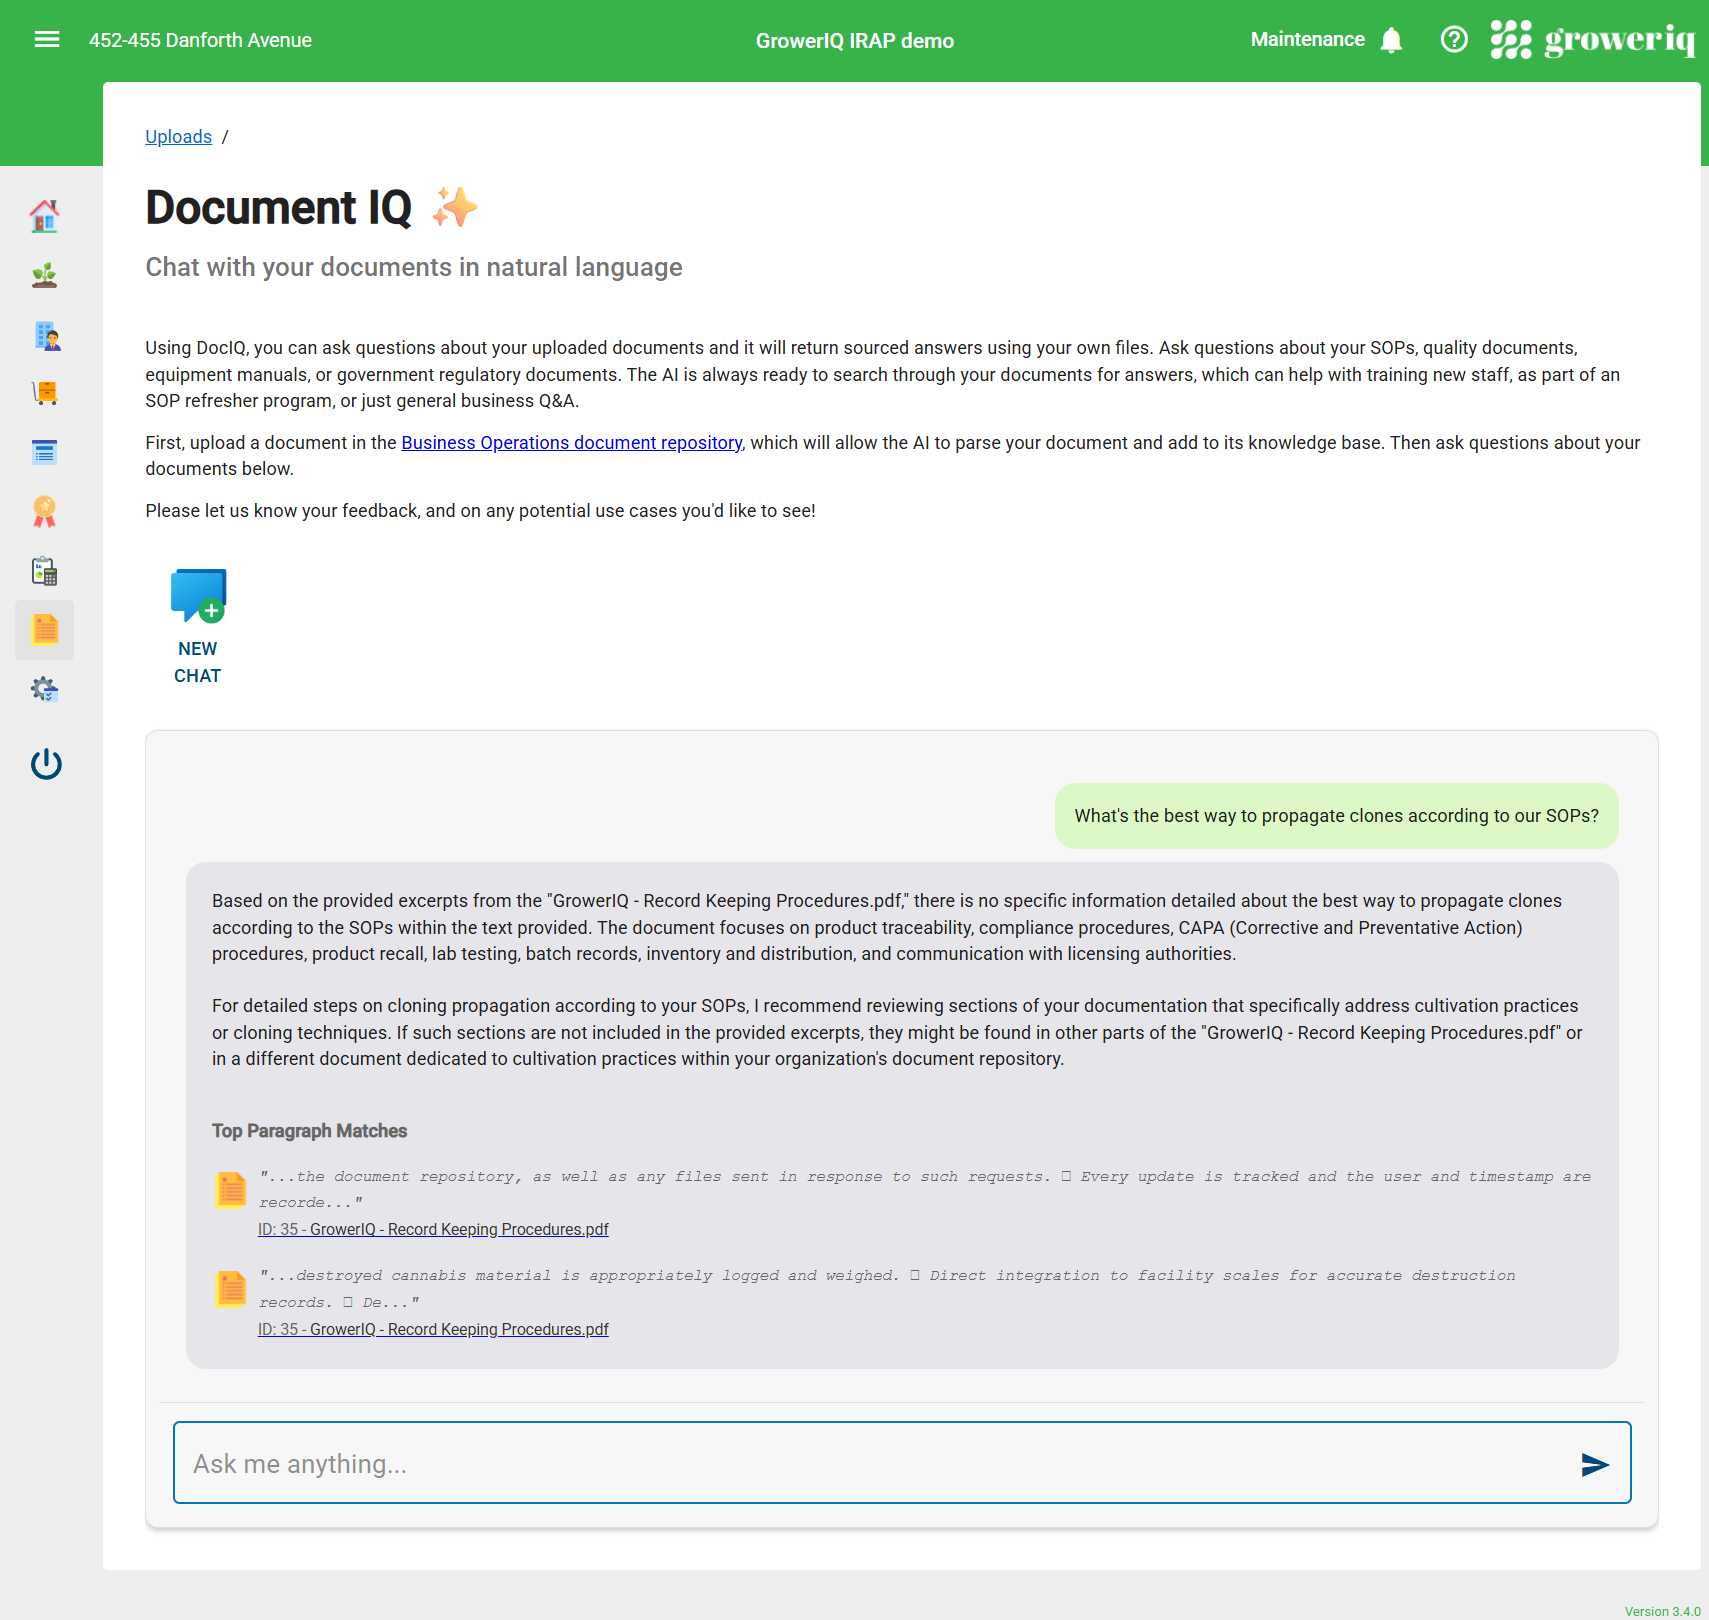Go to the house Home sidebar icon
Screen dimensions: 1709x1620
(x=45, y=216)
